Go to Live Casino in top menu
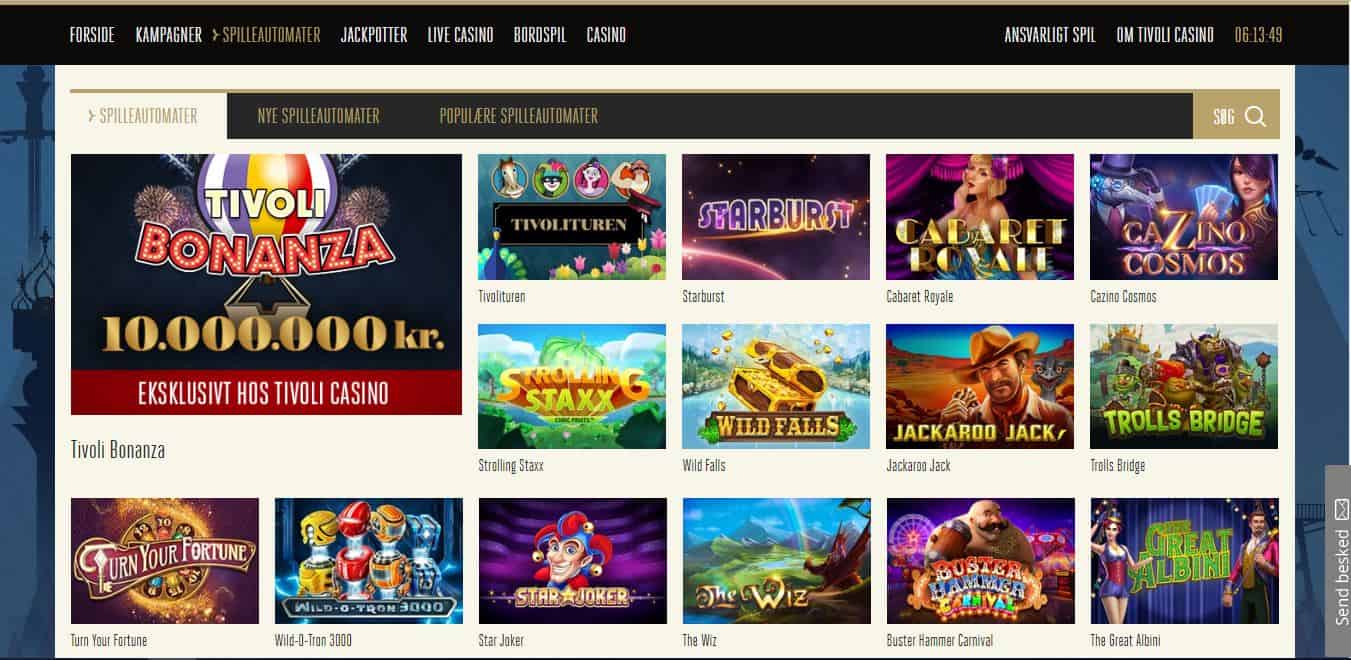1351x660 pixels. (x=461, y=35)
